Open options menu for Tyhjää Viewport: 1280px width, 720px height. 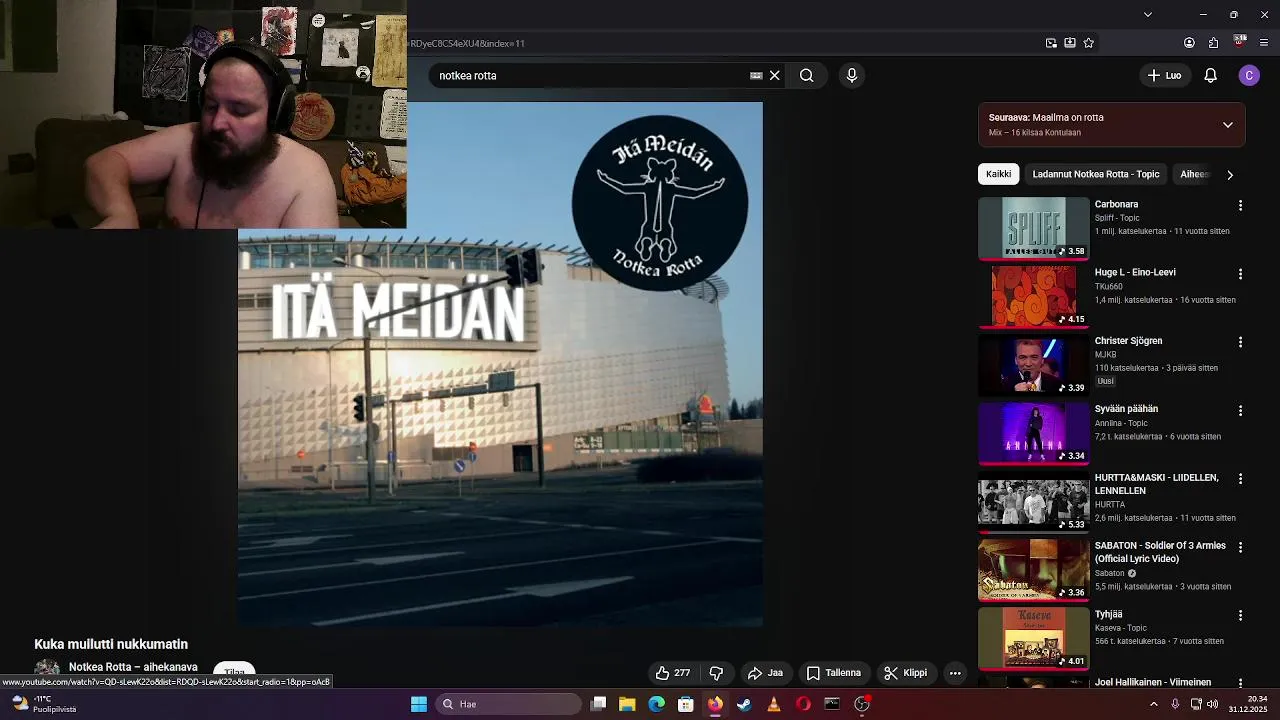tap(1240, 616)
